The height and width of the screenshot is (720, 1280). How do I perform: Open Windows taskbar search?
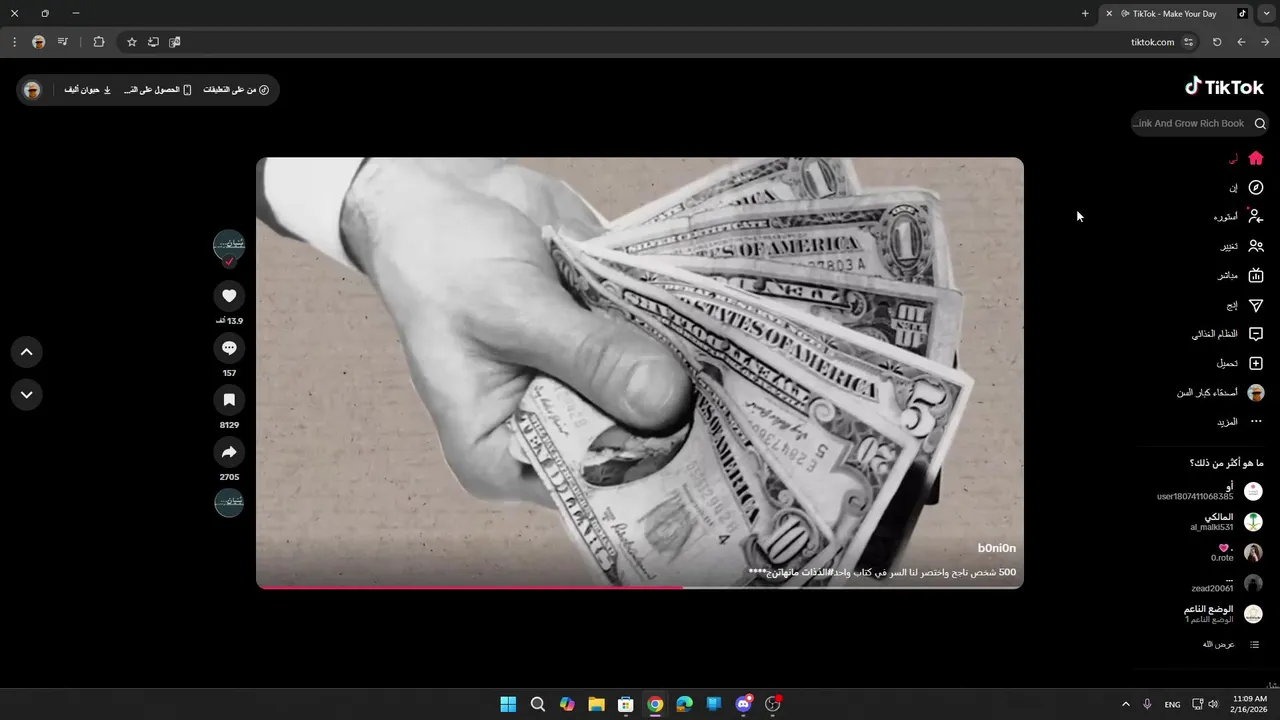tap(538, 704)
